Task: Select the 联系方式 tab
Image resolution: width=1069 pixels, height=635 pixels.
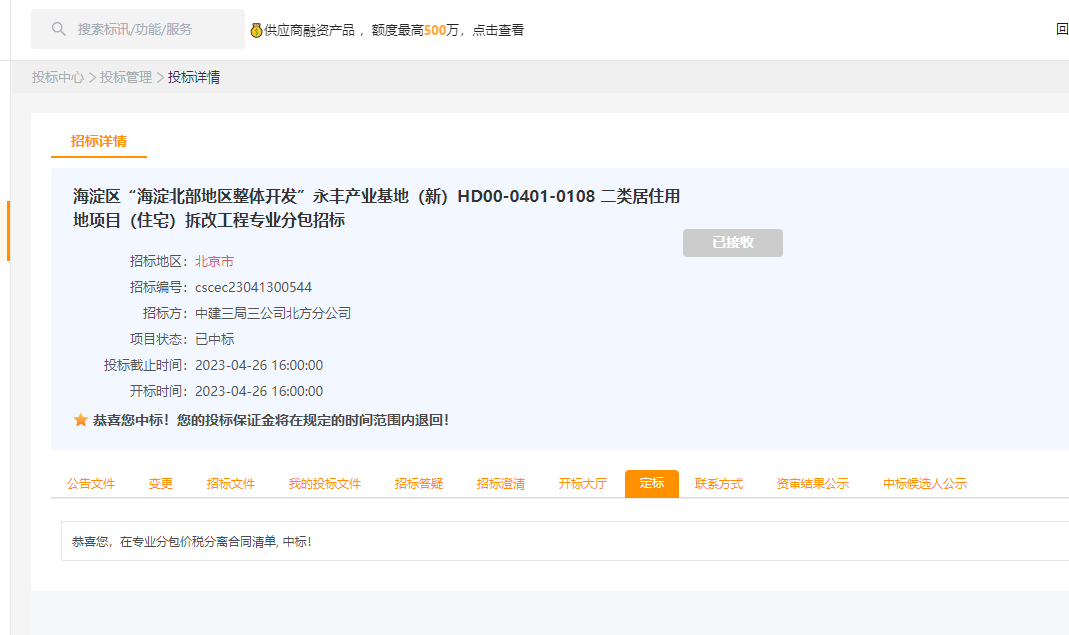Action: pos(719,484)
